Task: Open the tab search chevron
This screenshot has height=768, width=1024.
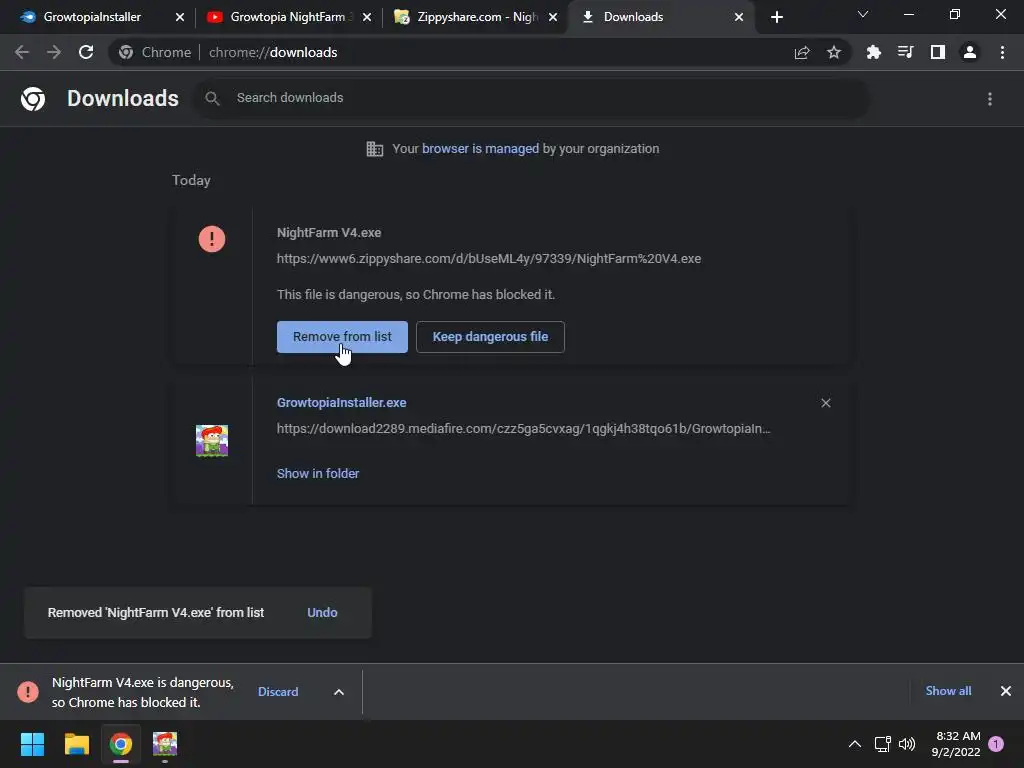Action: coord(863,14)
